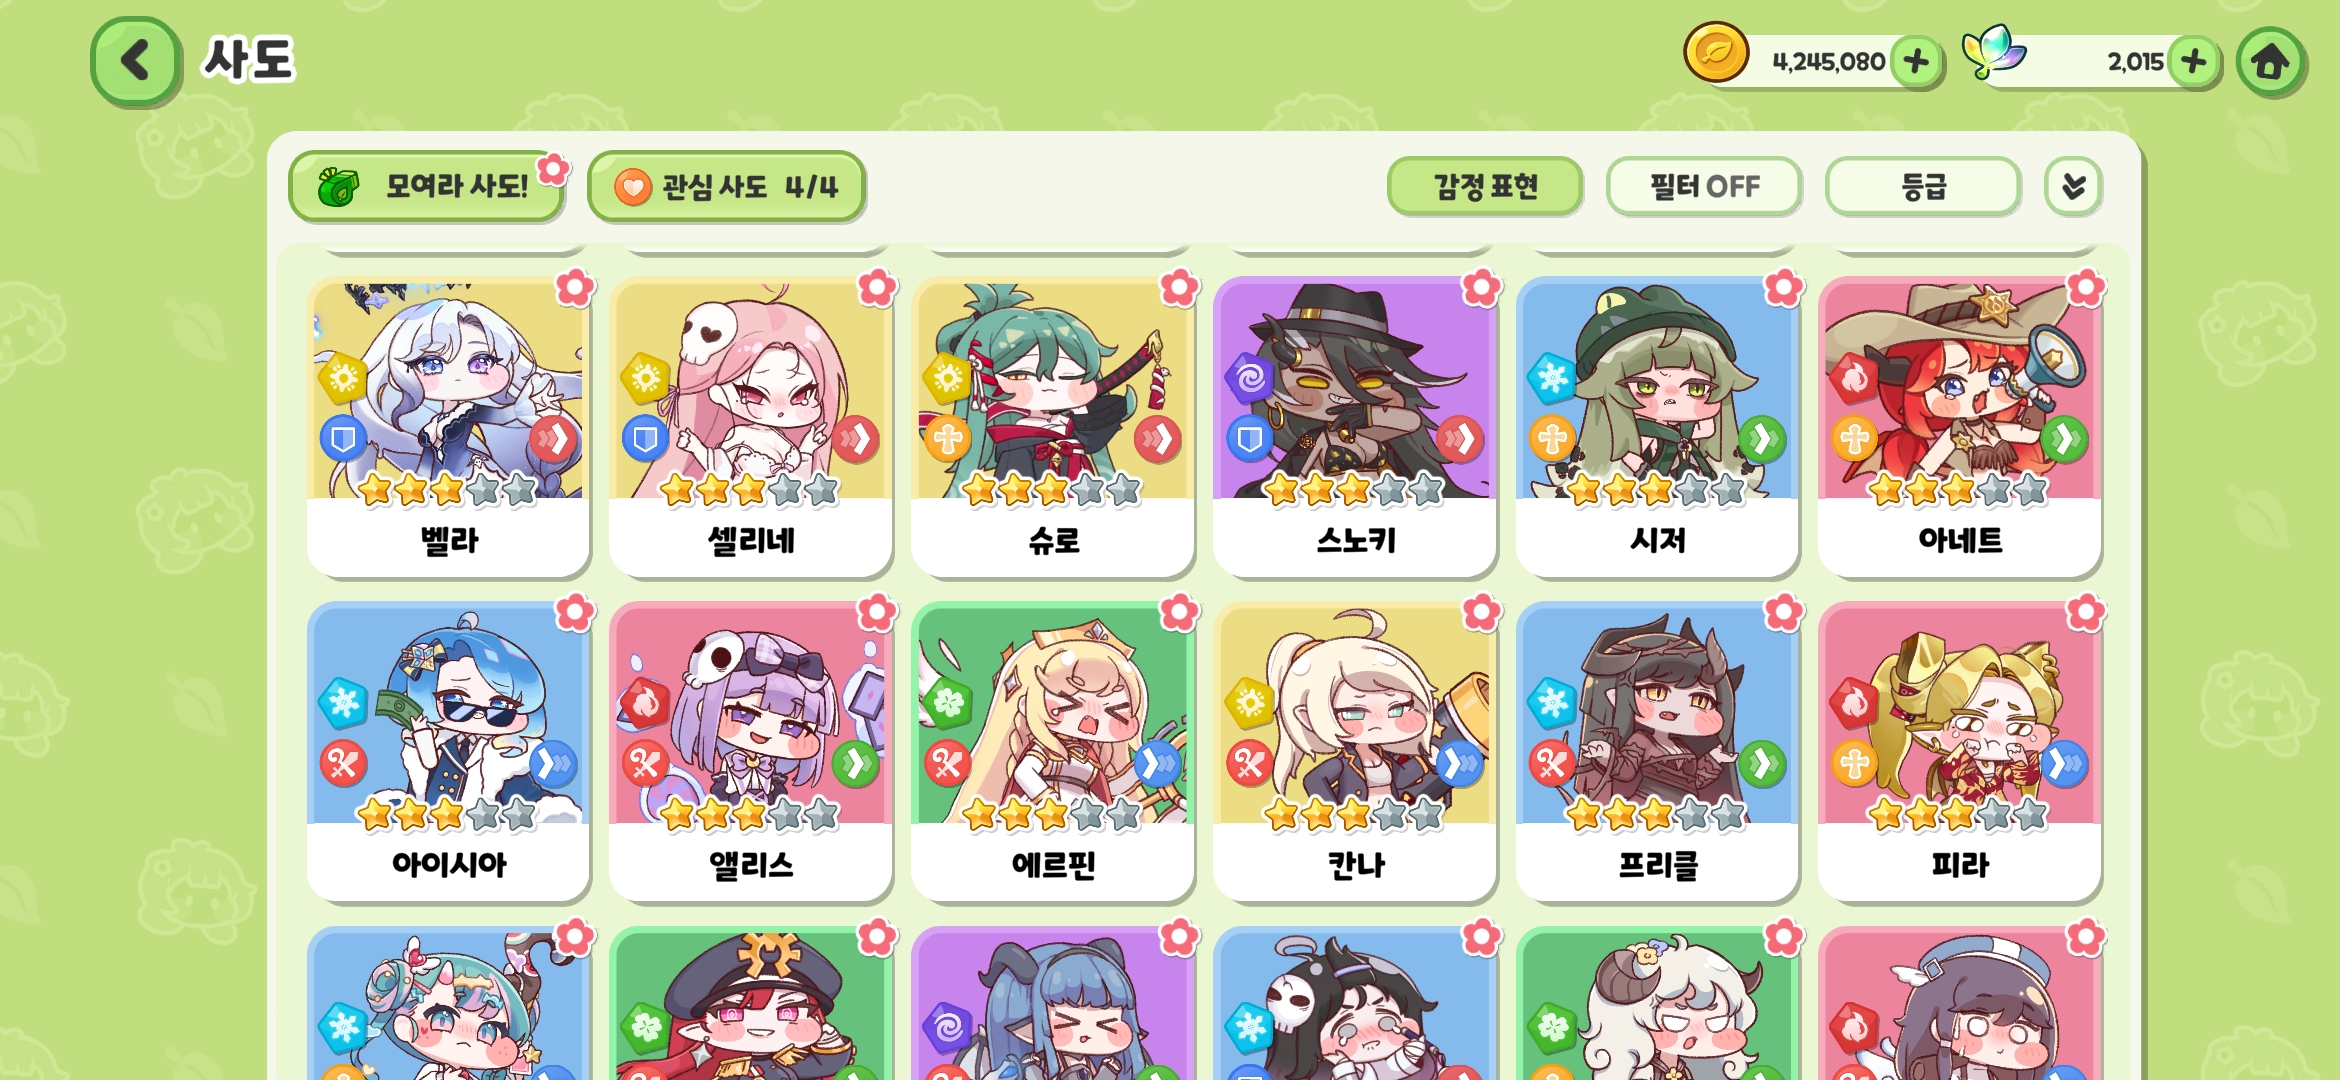This screenshot has width=2340, height=1080.
Task: Go back using the left arrow button
Action: tap(135, 61)
